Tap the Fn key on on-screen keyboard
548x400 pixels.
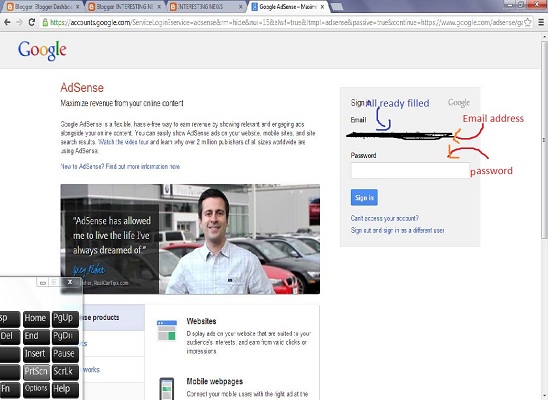click(10, 390)
